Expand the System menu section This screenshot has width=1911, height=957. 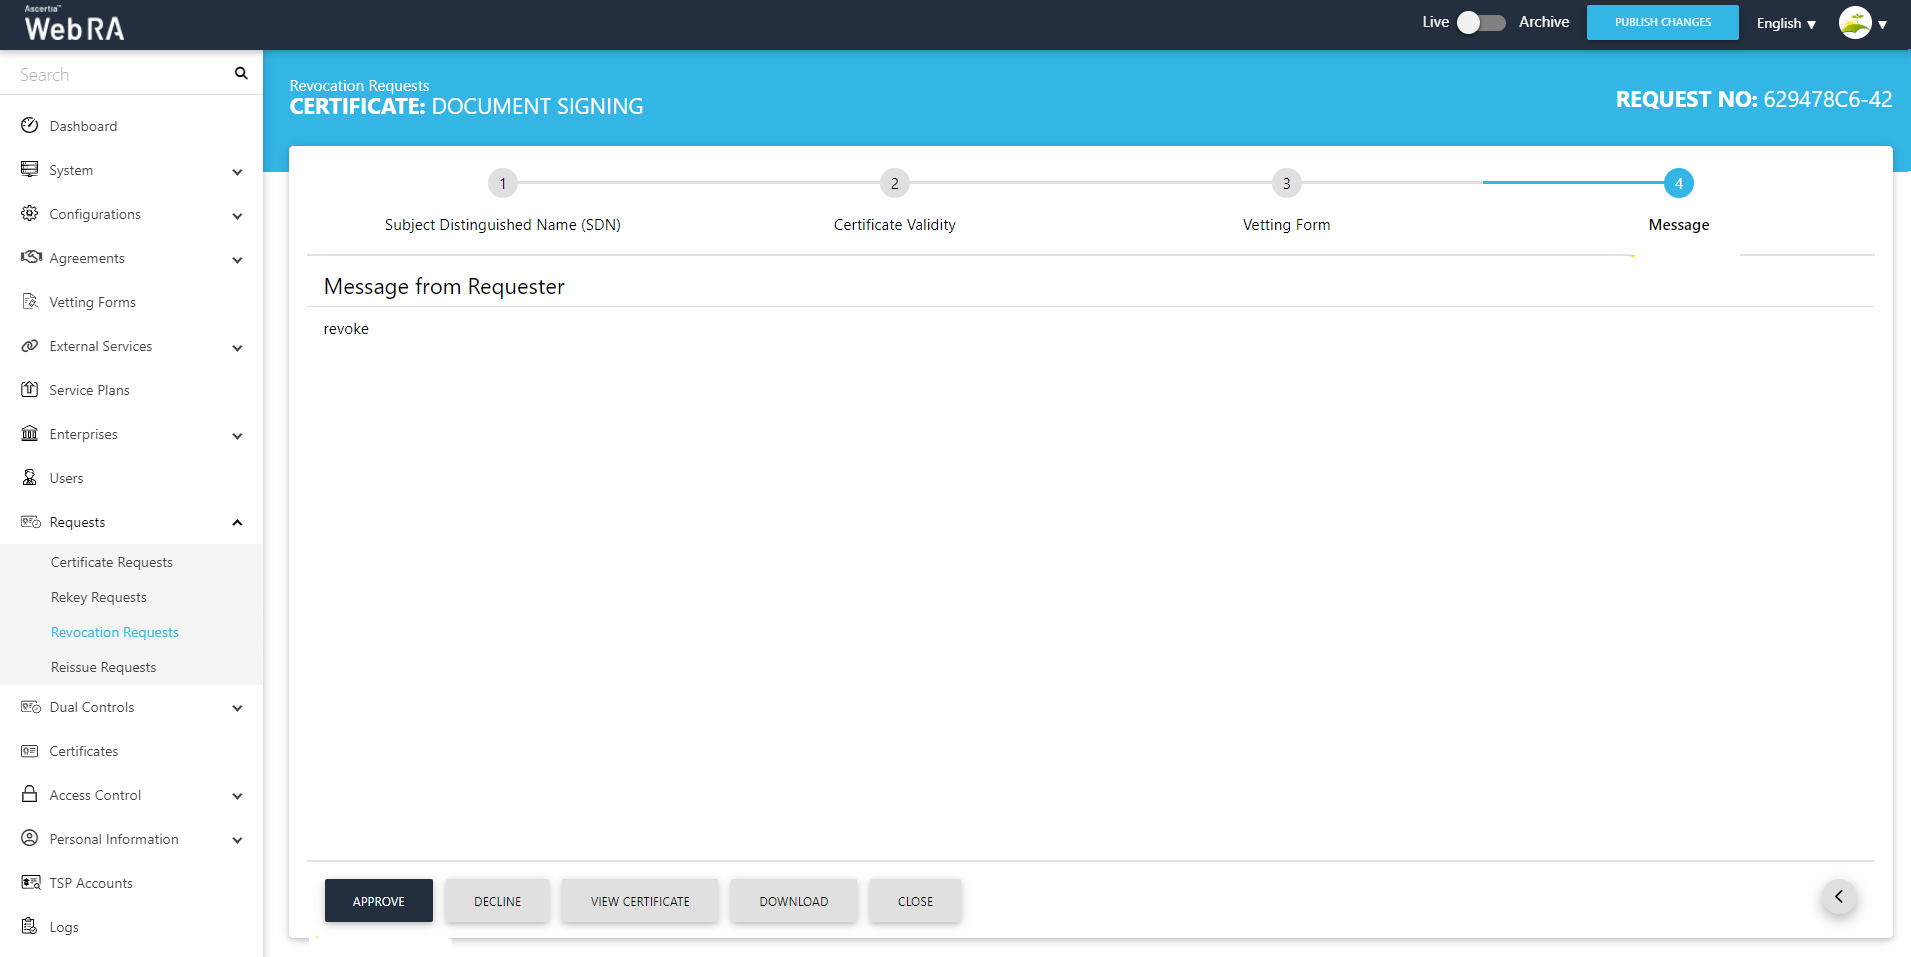pyautogui.click(x=237, y=171)
